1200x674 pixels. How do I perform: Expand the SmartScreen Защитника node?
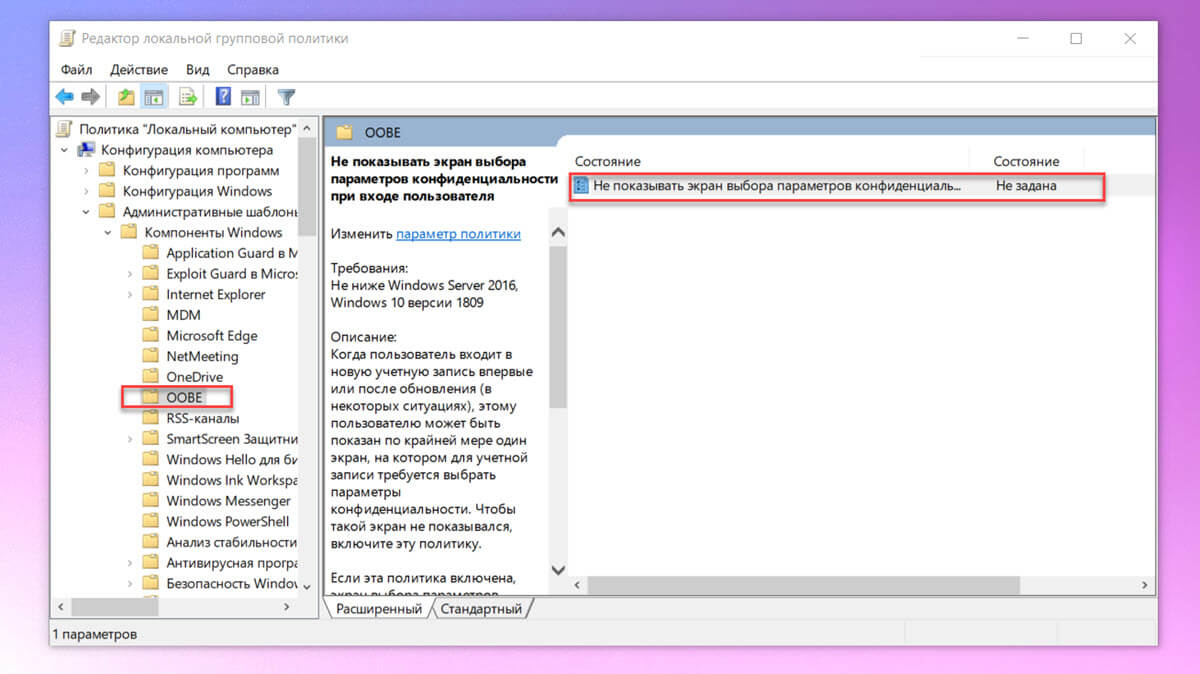[130, 439]
